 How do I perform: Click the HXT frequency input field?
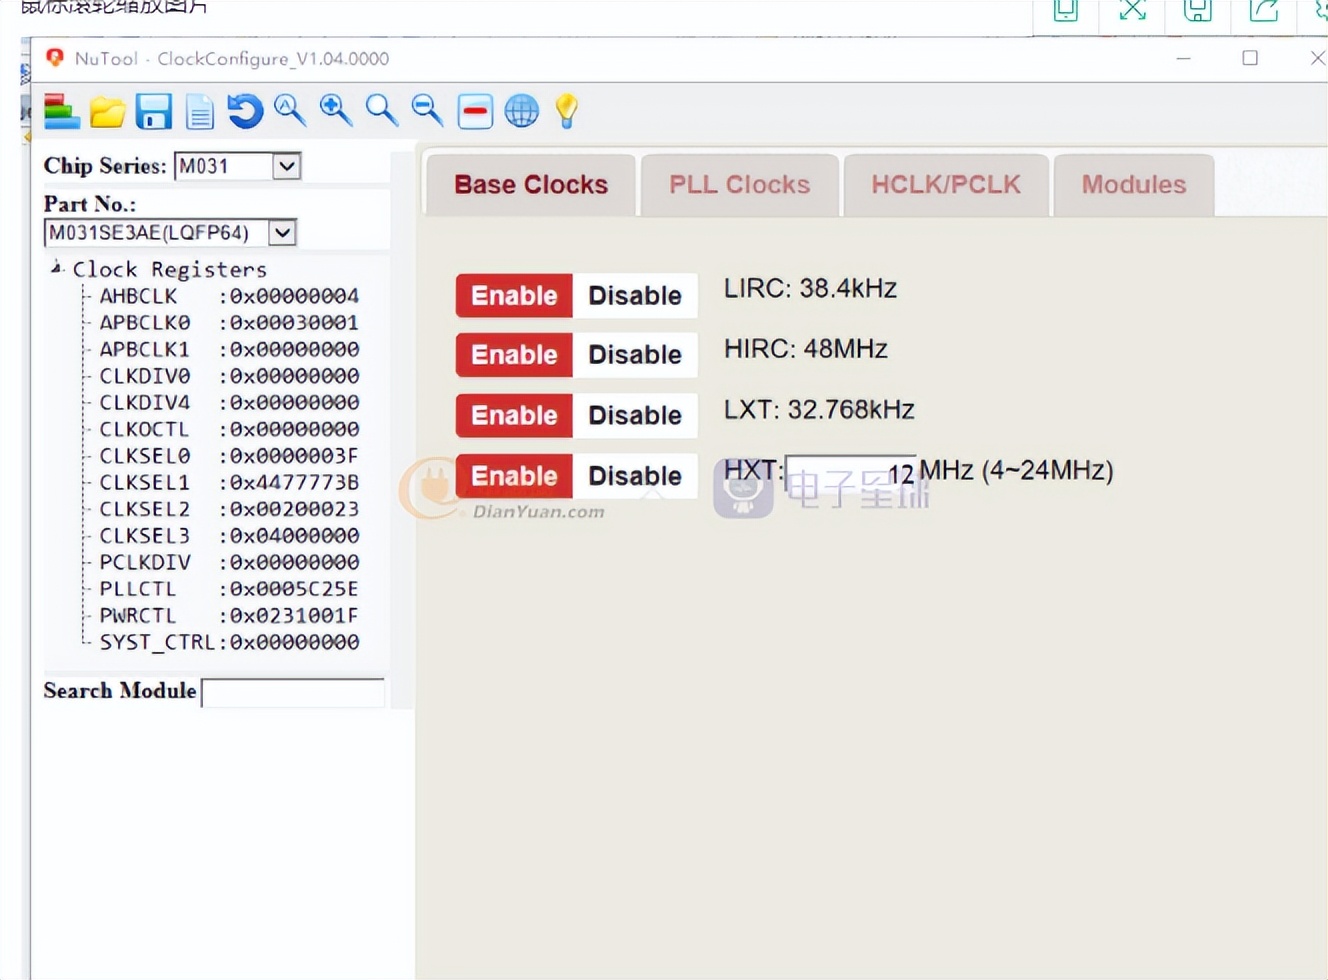[851, 471]
